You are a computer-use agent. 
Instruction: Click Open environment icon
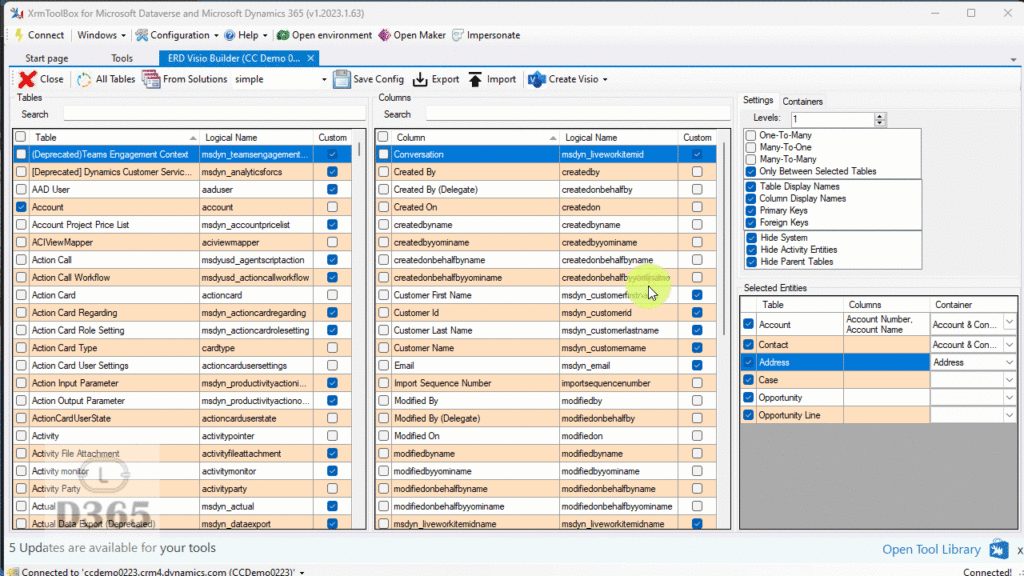pyautogui.click(x=283, y=35)
